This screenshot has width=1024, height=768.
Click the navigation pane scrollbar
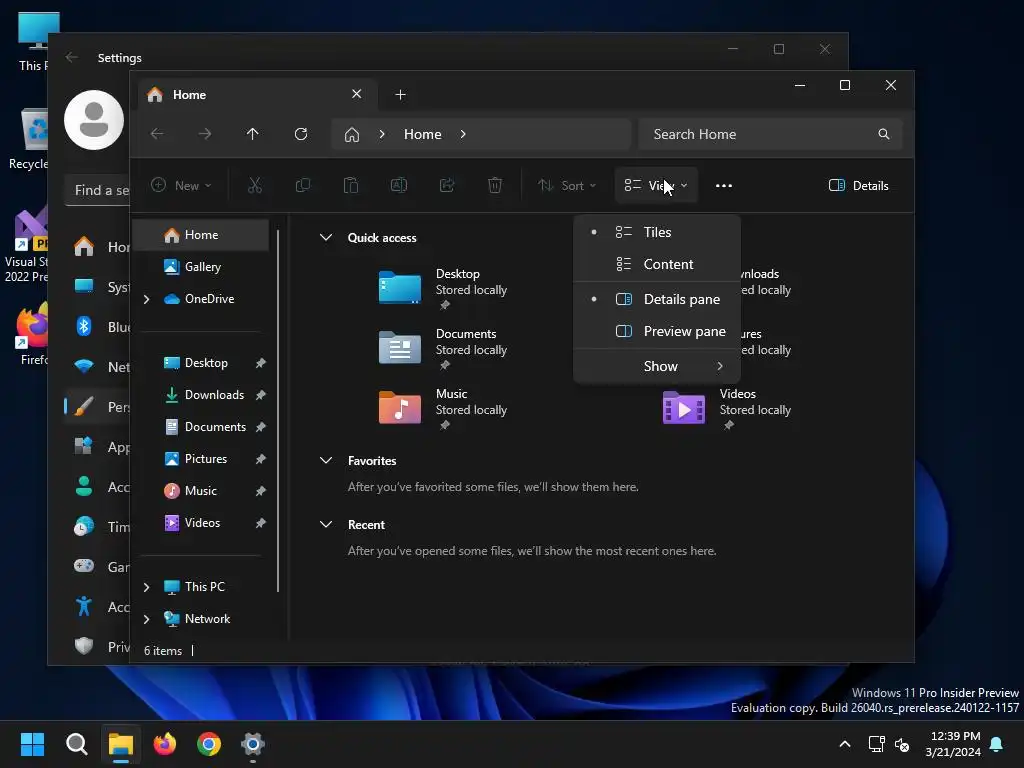pos(278,410)
